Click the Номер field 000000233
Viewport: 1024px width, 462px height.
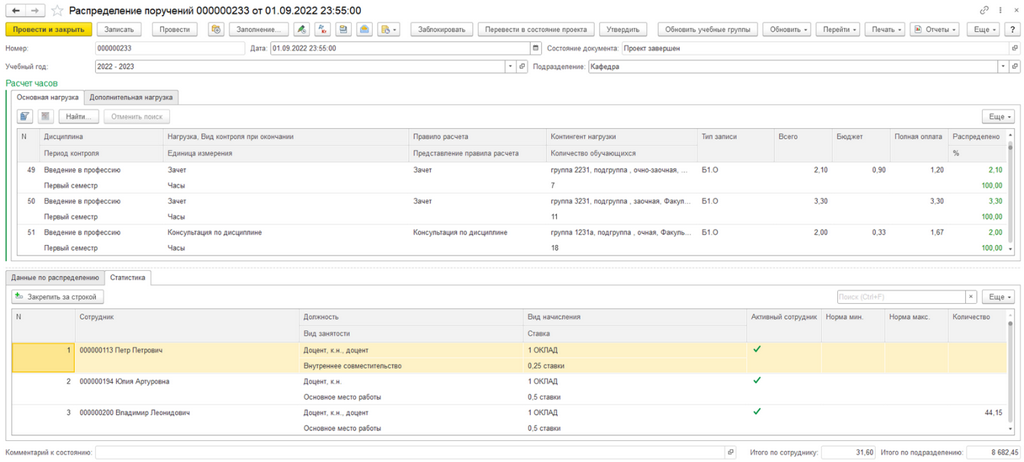170,48
